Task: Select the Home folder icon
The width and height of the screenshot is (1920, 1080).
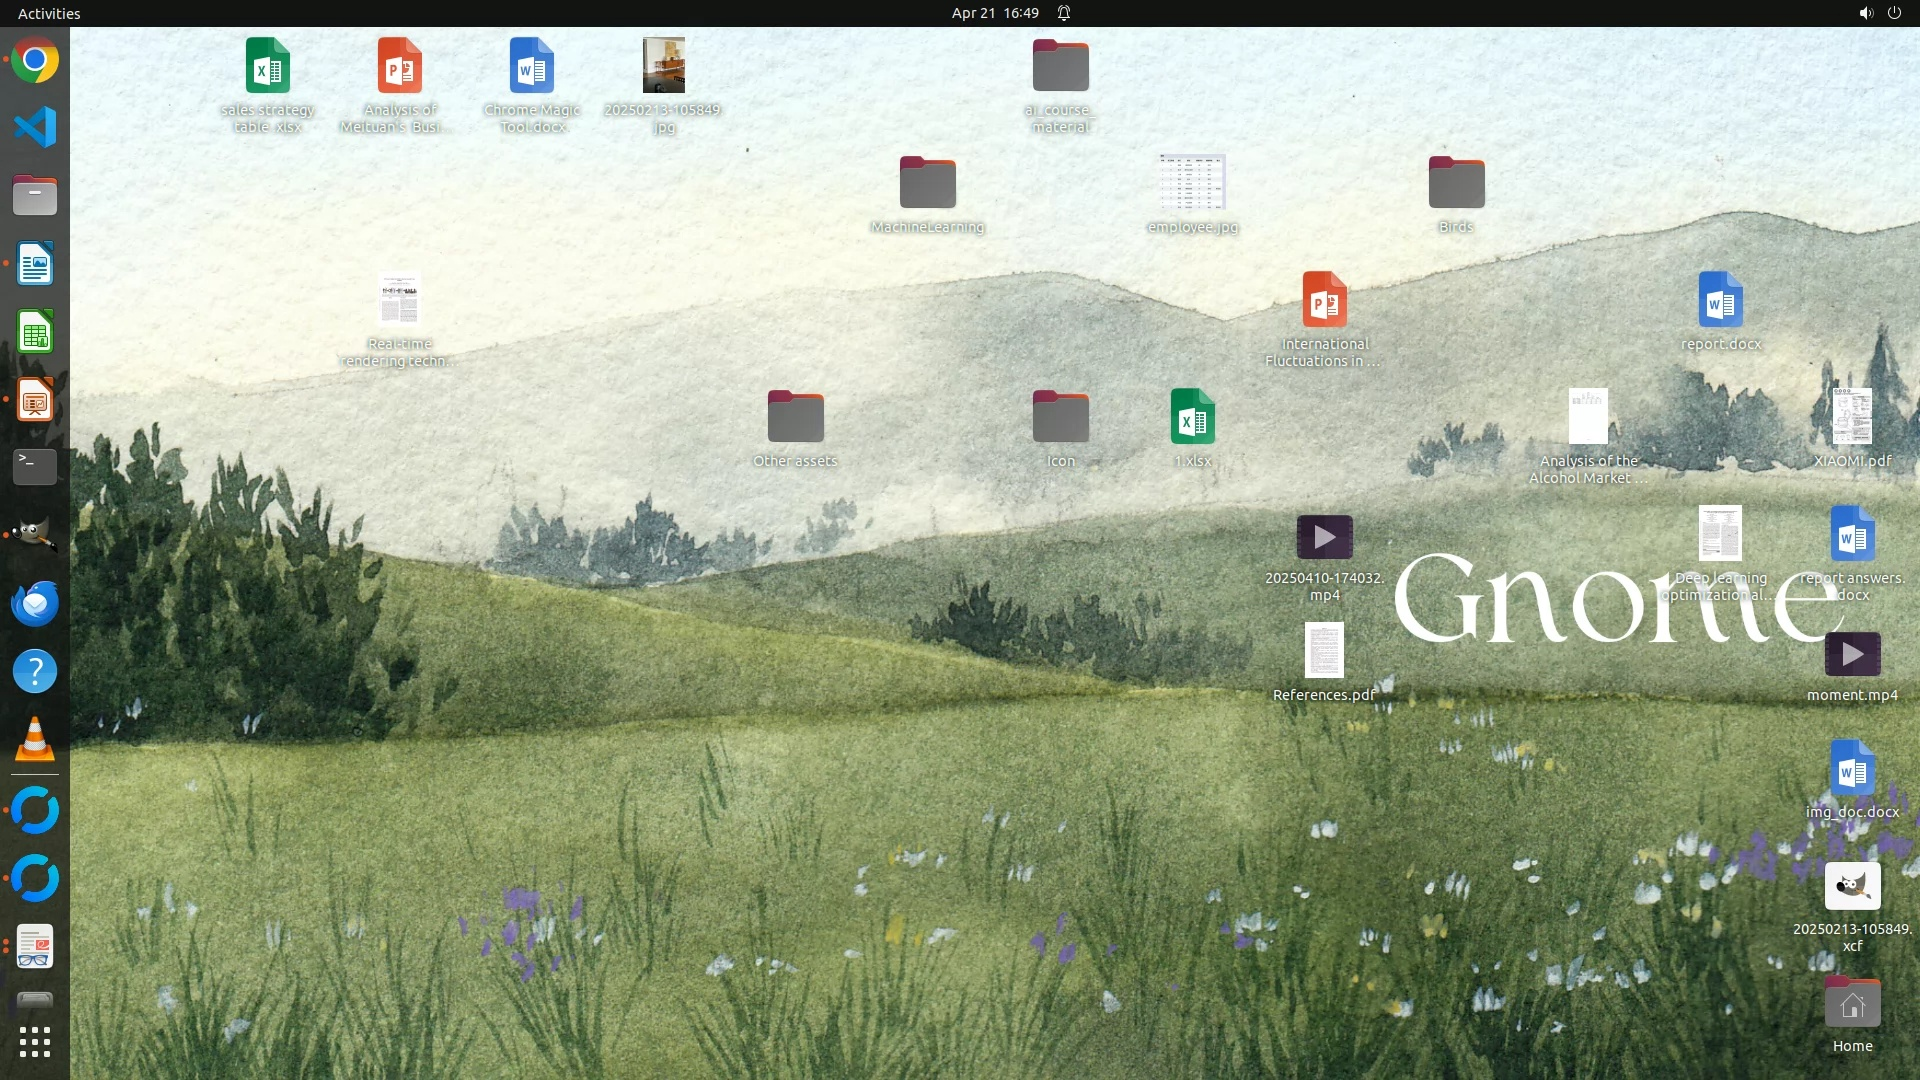Action: (x=1852, y=1005)
